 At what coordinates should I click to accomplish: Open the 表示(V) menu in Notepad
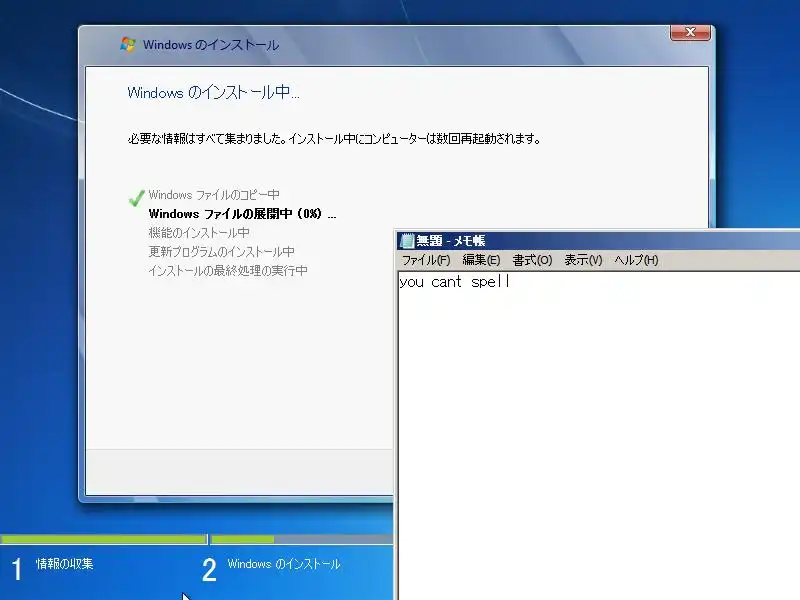[x=583, y=260]
